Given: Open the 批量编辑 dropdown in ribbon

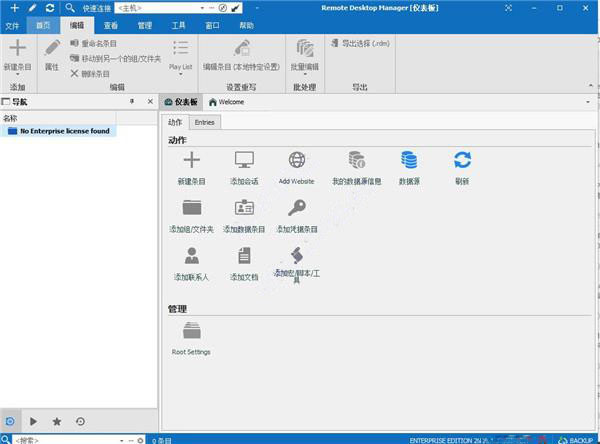Looking at the screenshot, I should pyautogui.click(x=304, y=73).
